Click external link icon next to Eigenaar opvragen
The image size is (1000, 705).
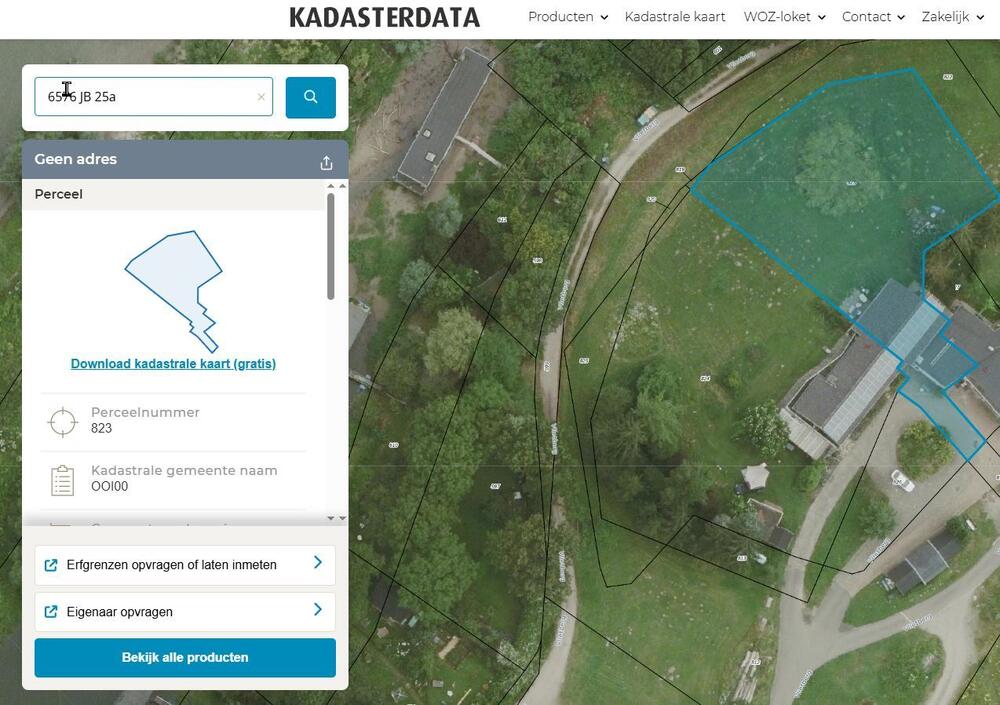pyautogui.click(x=51, y=612)
